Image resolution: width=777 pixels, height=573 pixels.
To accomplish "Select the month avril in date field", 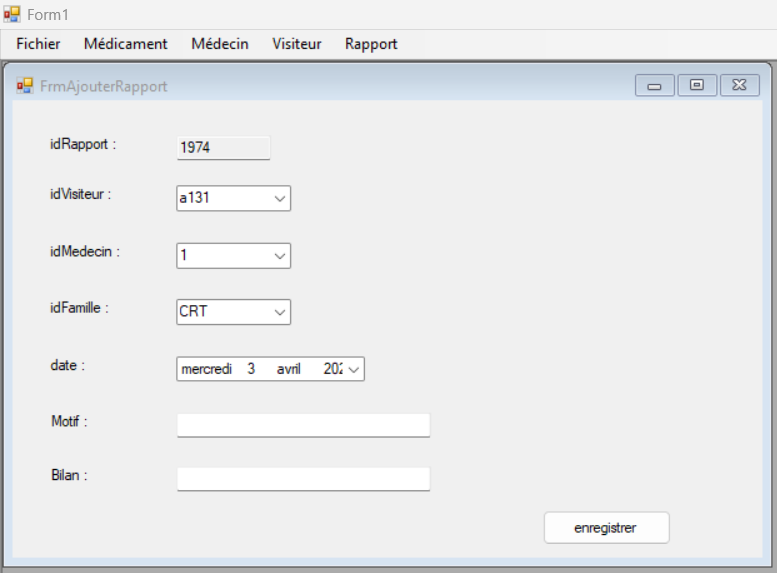I will click(289, 369).
